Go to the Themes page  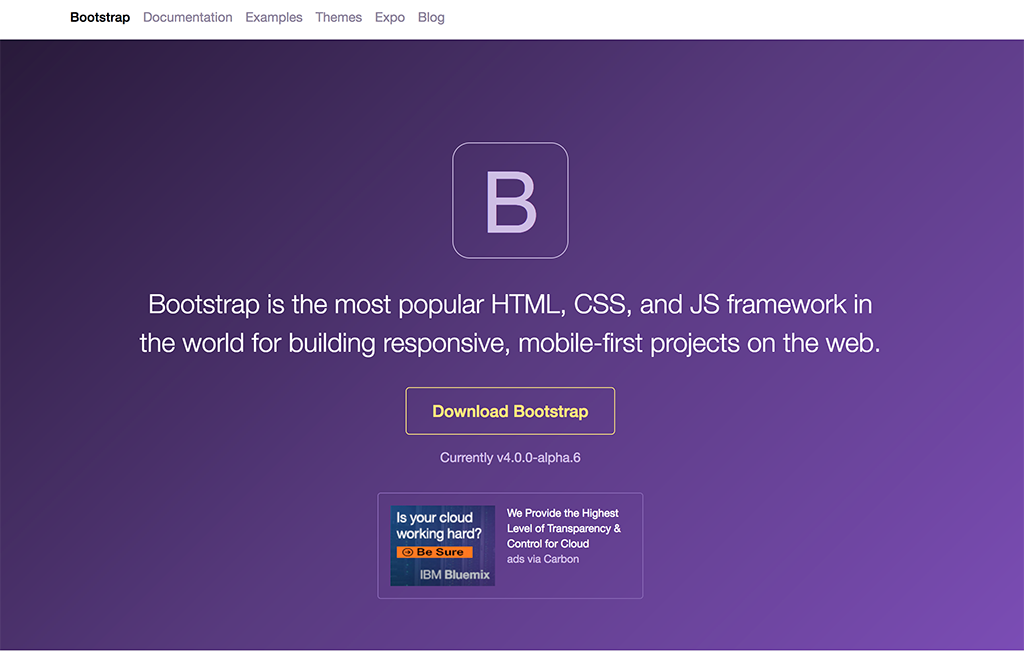pos(338,18)
